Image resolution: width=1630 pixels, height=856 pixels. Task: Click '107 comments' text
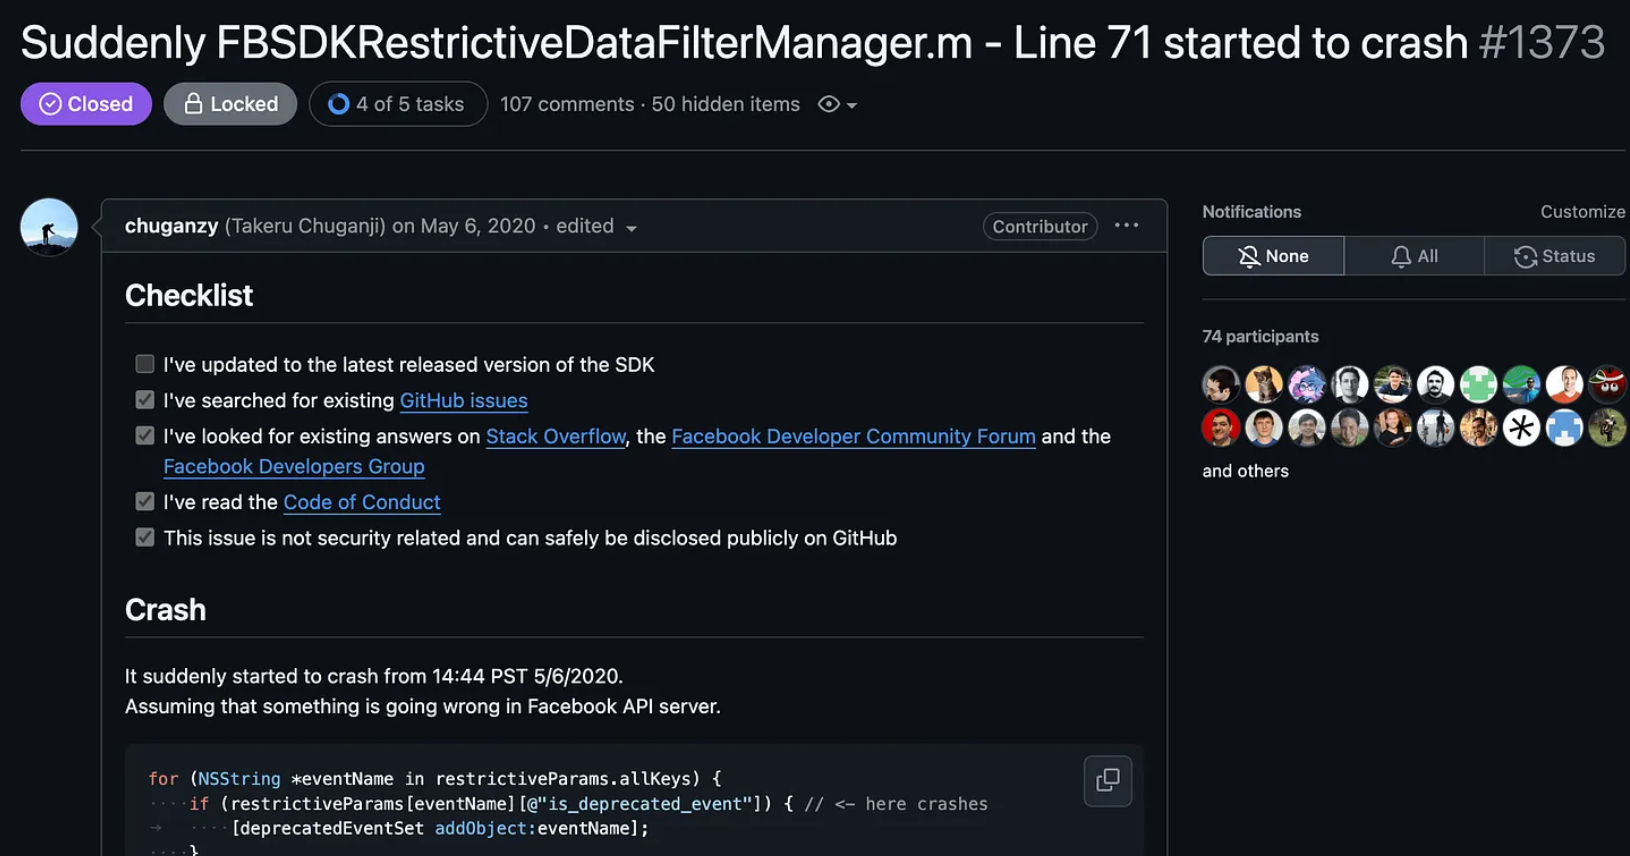click(567, 104)
